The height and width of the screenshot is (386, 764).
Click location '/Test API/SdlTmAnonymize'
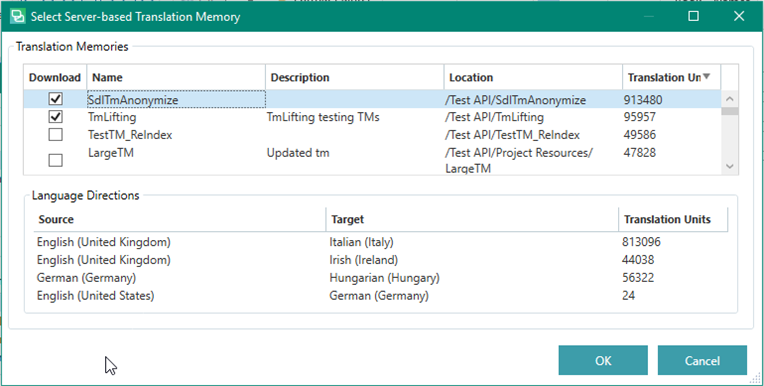[x=515, y=100]
